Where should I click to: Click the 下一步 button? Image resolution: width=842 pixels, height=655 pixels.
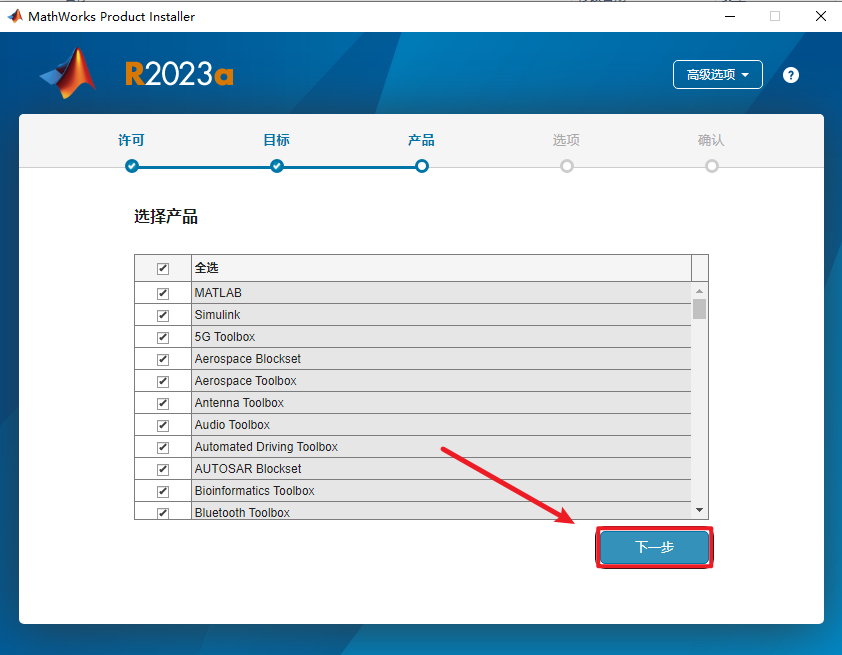pos(654,547)
